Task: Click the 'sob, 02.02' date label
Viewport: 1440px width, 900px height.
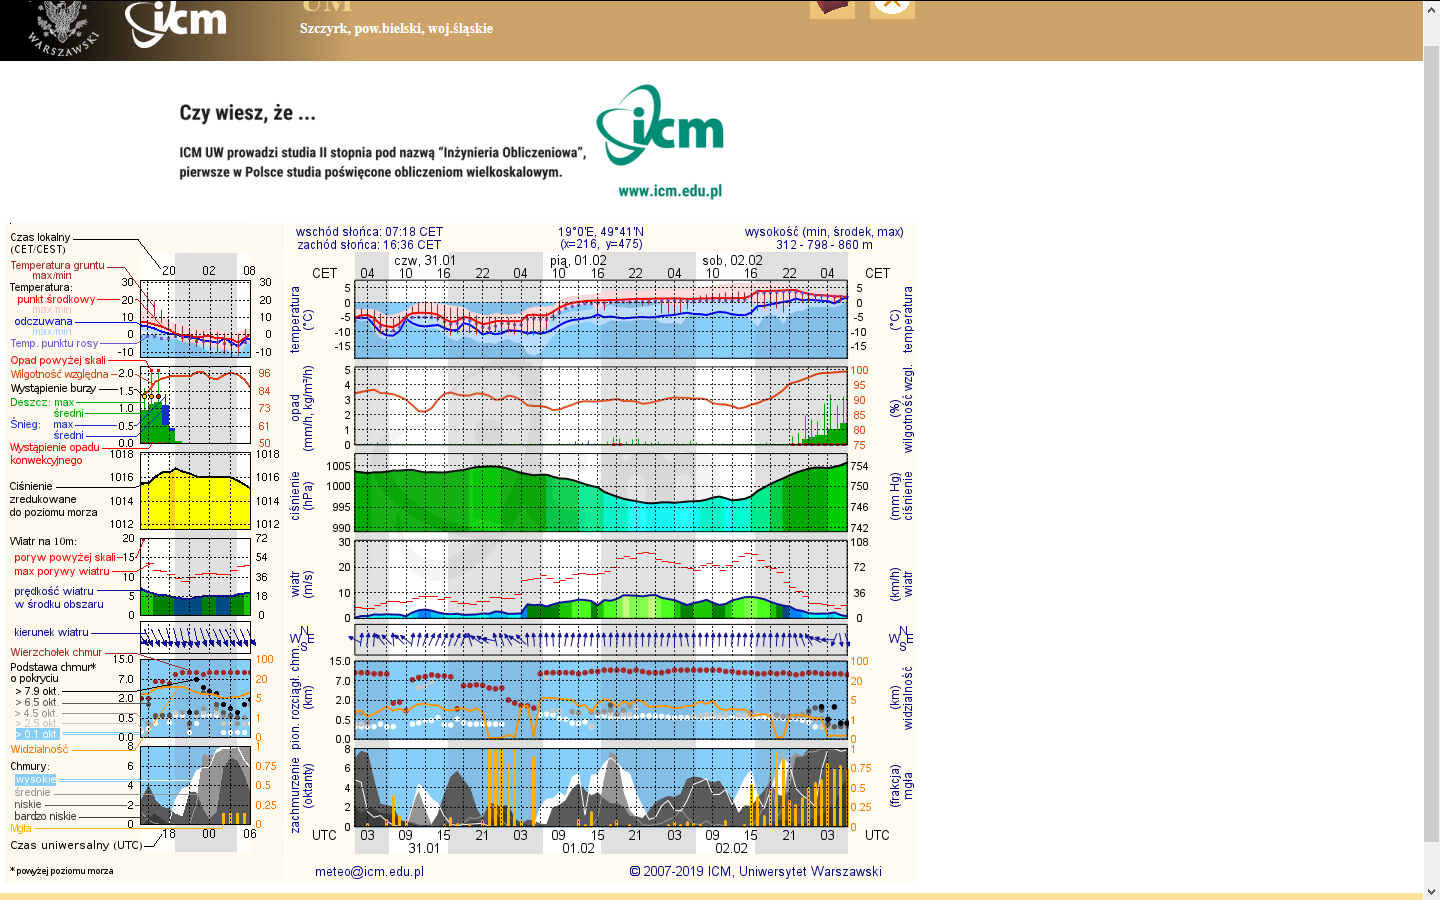Action: click(732, 260)
